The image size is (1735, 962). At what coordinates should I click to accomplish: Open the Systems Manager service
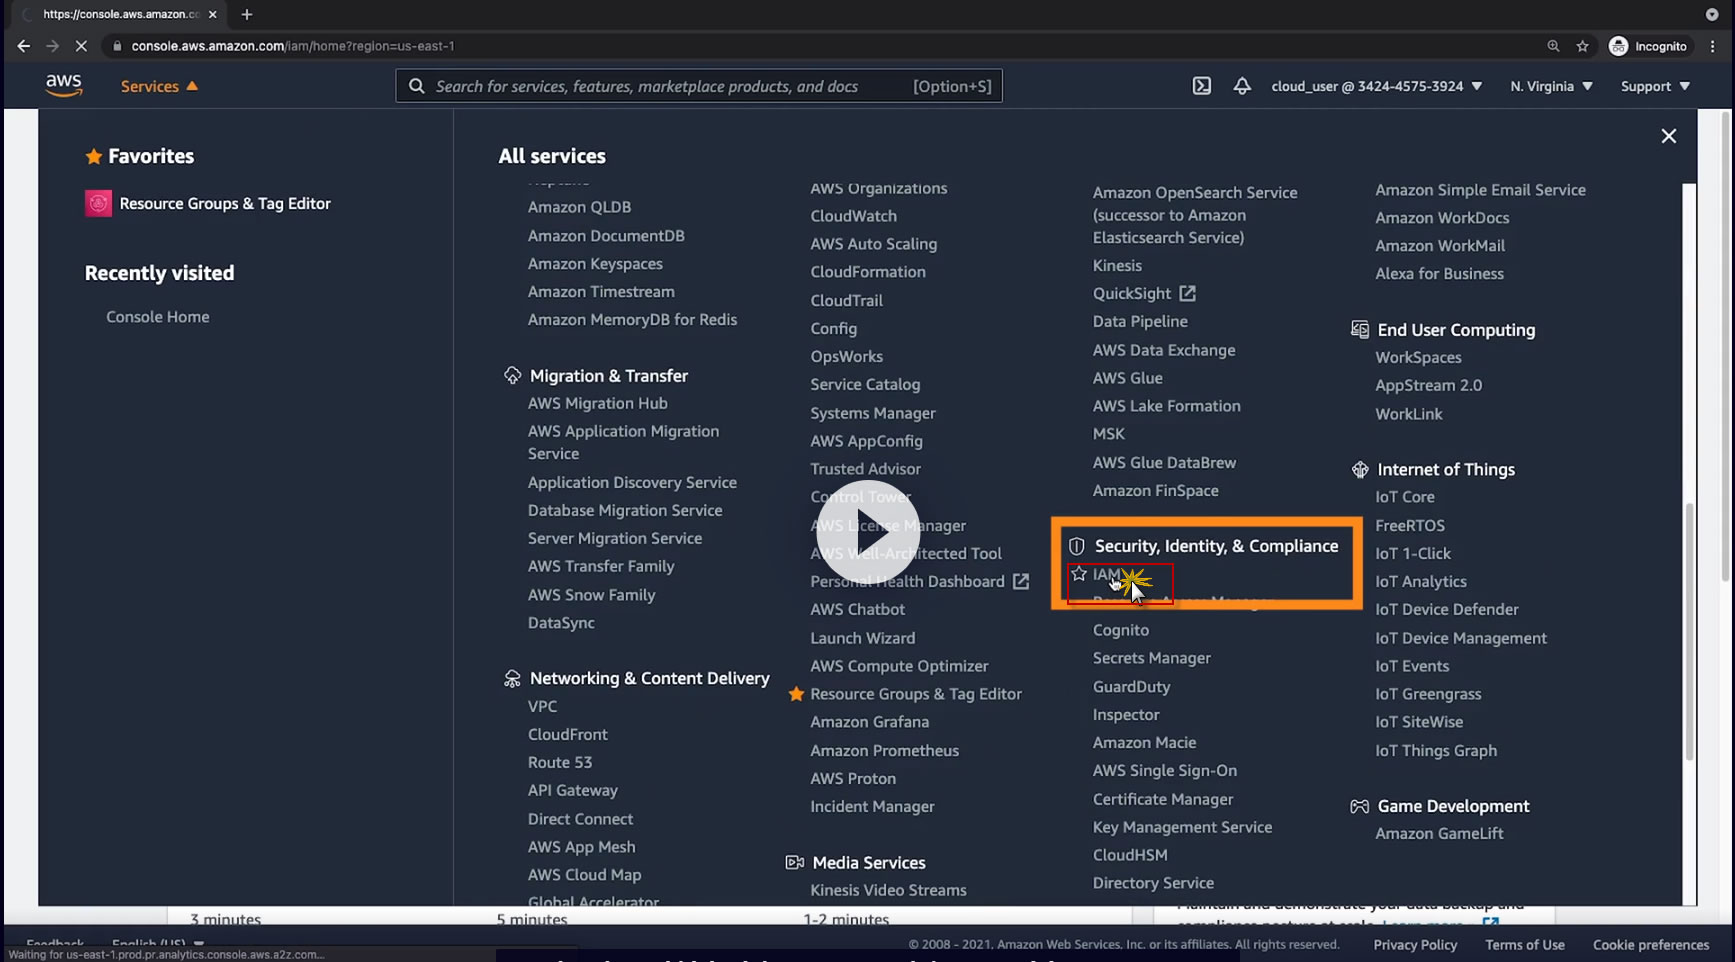(873, 413)
